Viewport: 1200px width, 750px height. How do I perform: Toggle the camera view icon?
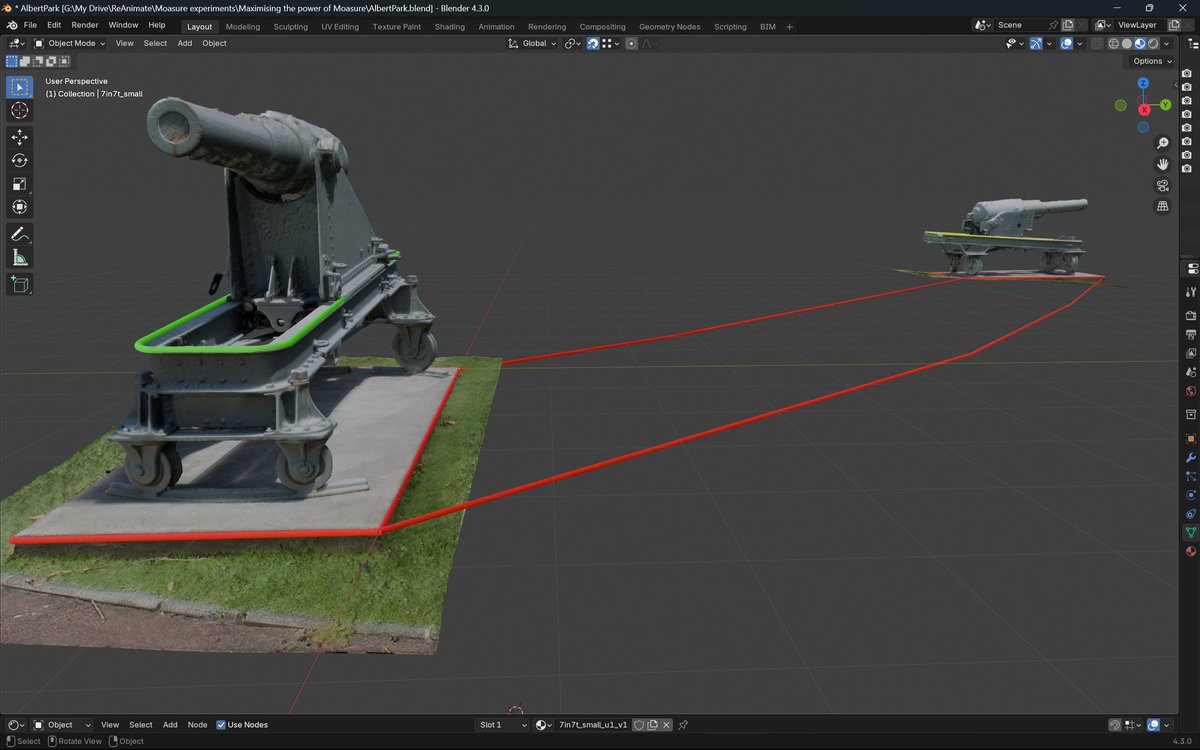(x=1162, y=185)
